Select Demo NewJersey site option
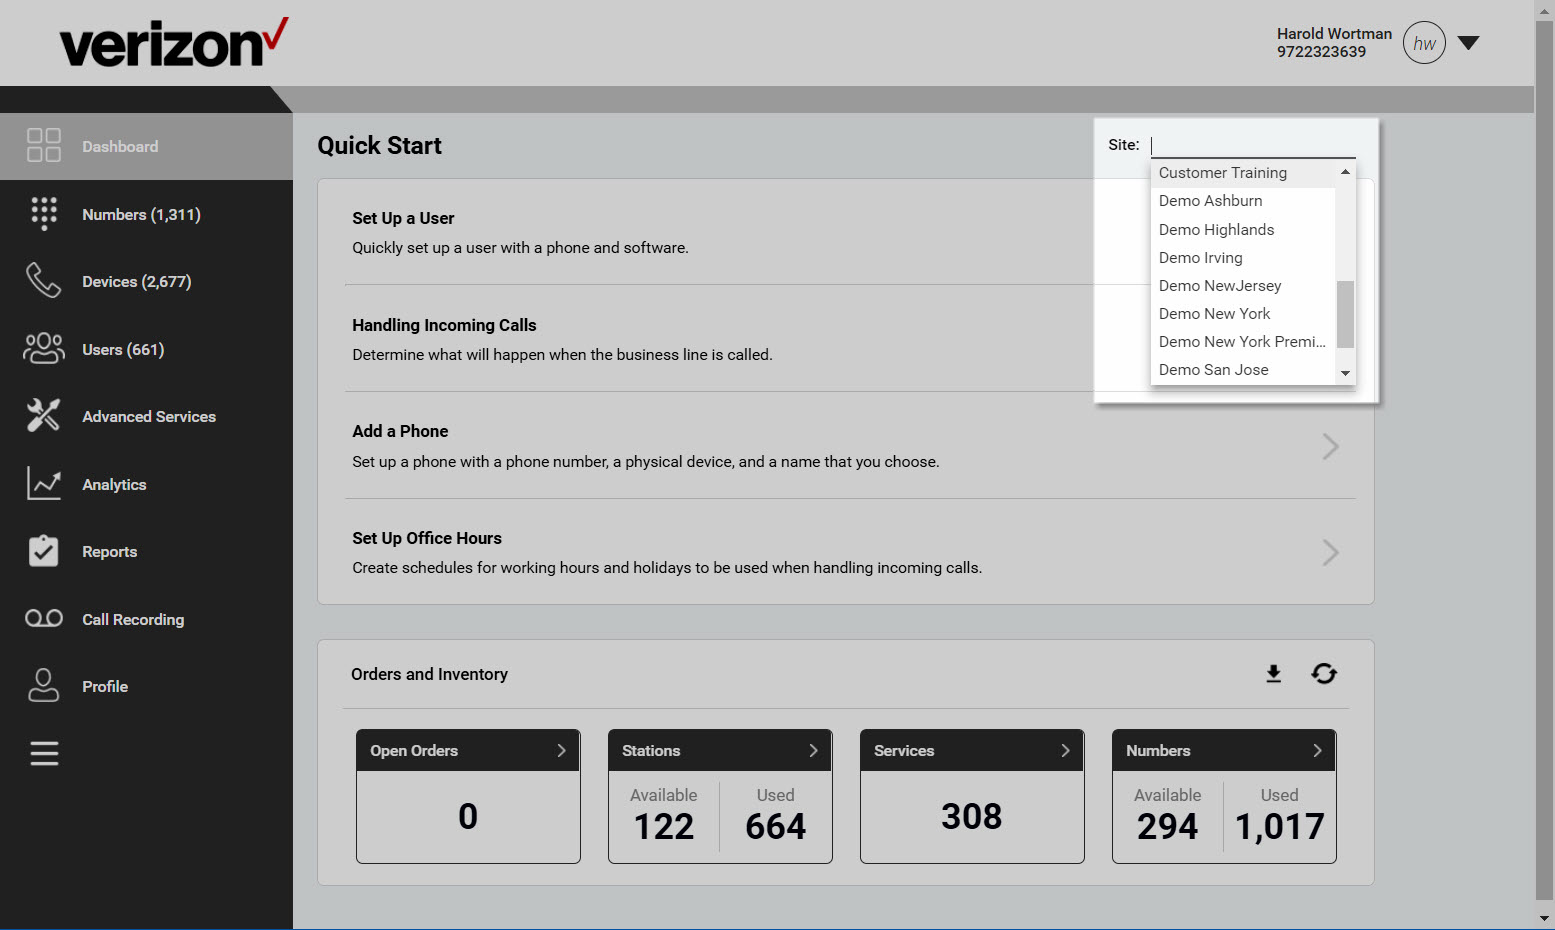1555x930 pixels. click(x=1243, y=285)
